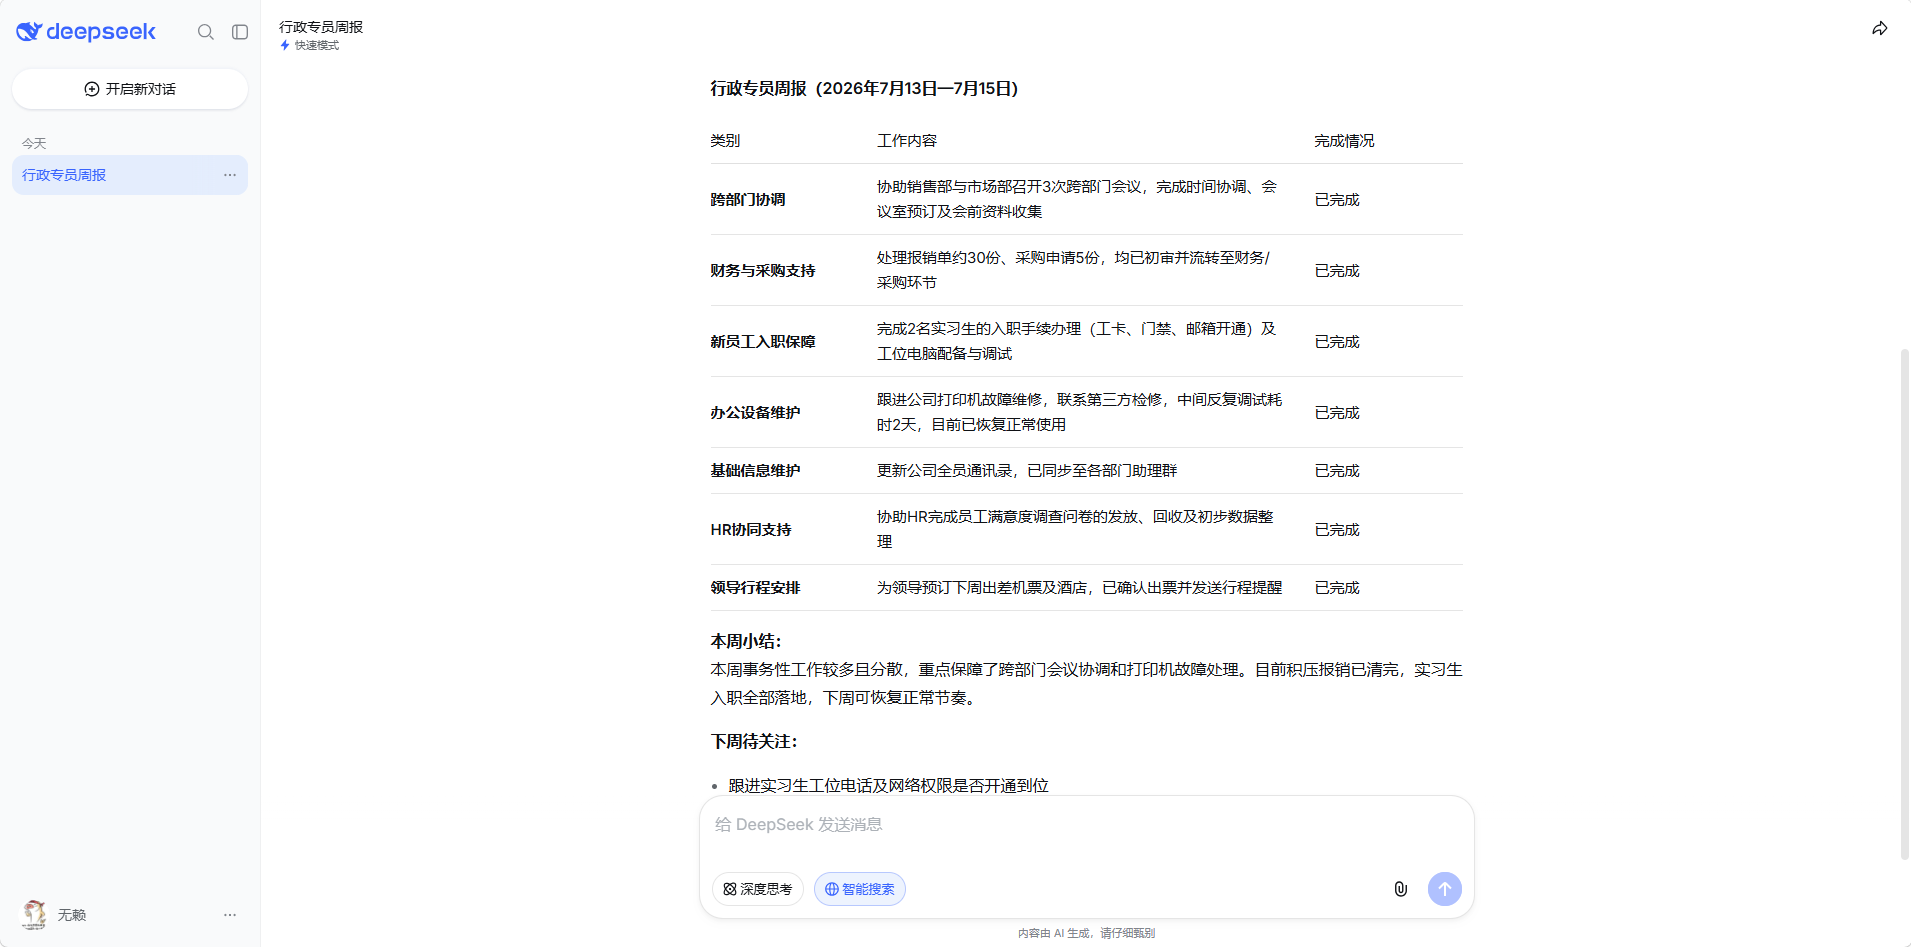Click the 无赖 user avatar

coord(34,915)
